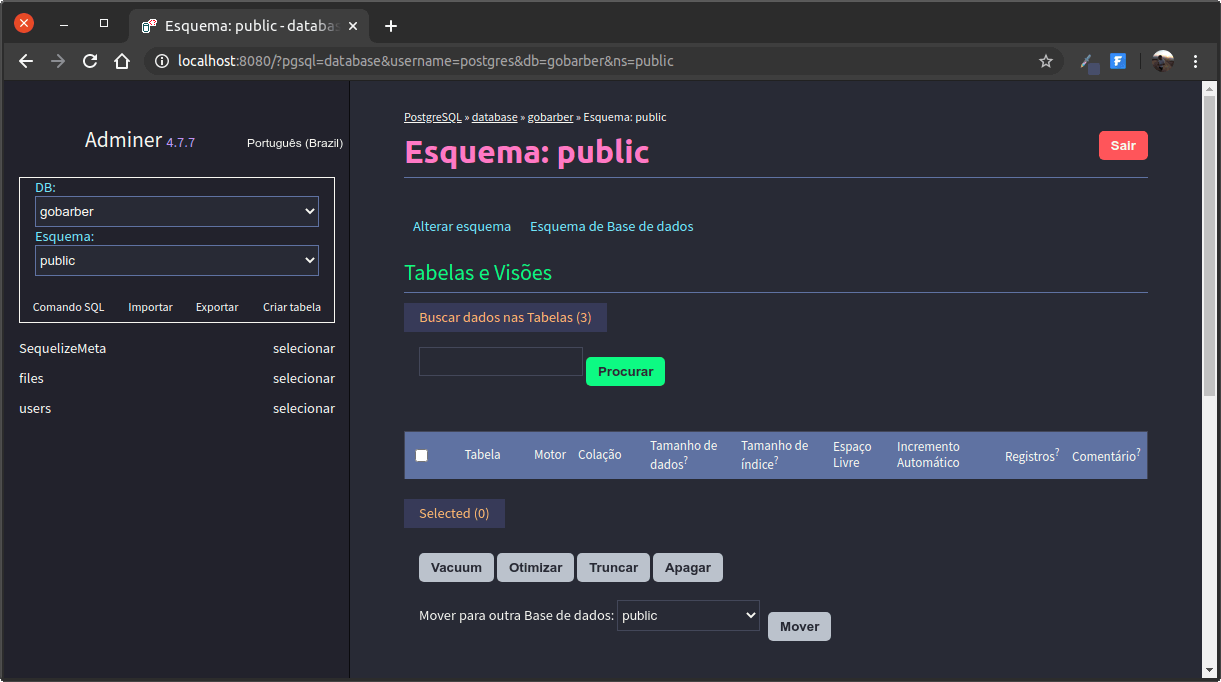This screenshot has width=1221, height=682.
Task: Reload the current Adminer page
Action: (90, 60)
